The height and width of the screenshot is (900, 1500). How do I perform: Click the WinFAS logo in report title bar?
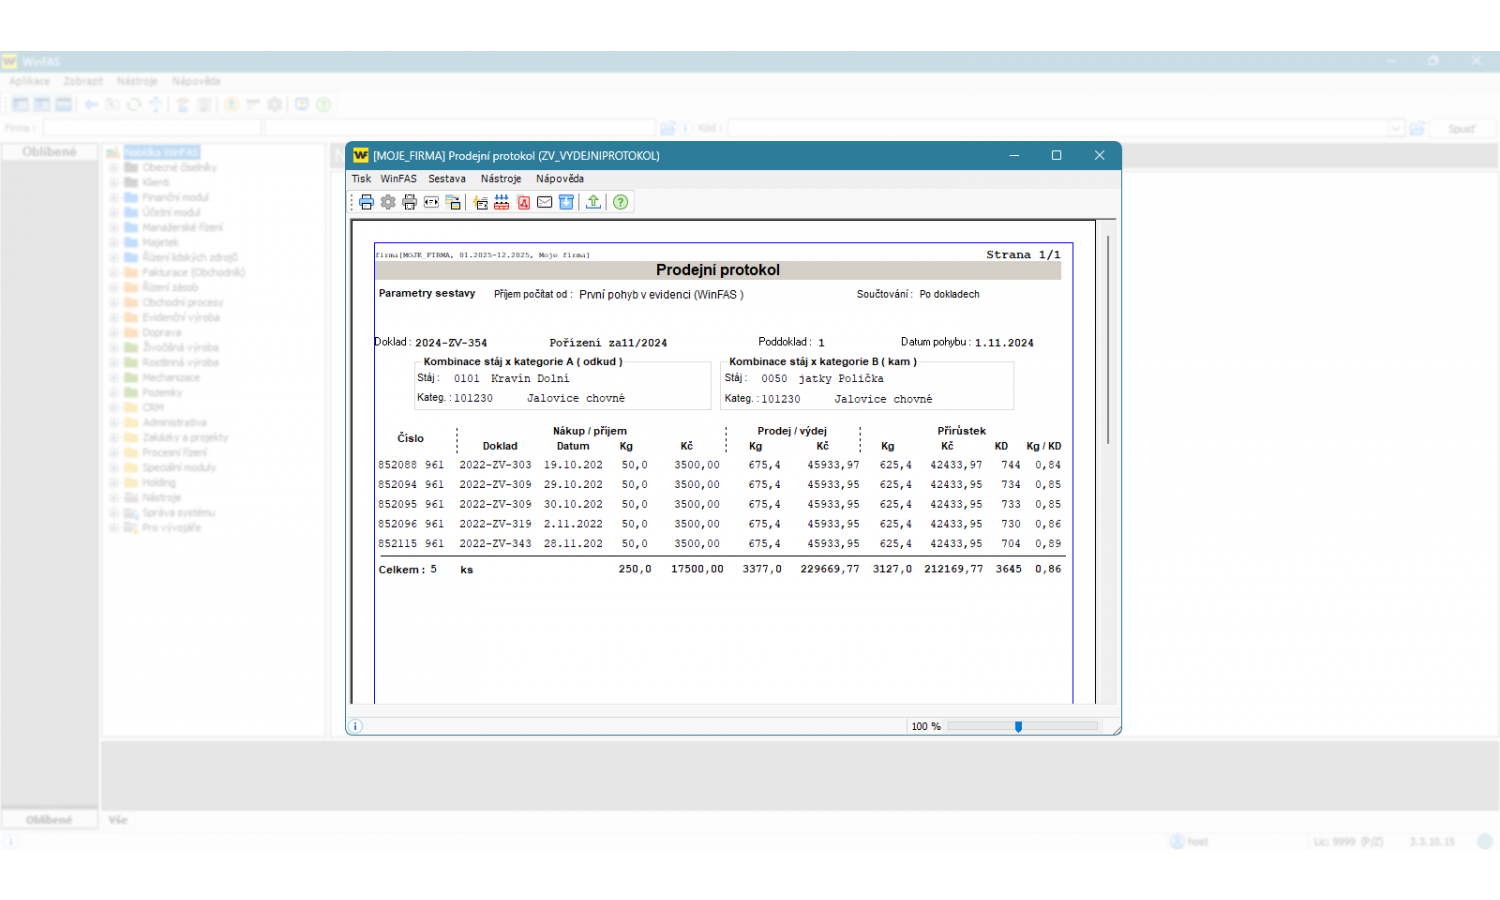(x=361, y=155)
